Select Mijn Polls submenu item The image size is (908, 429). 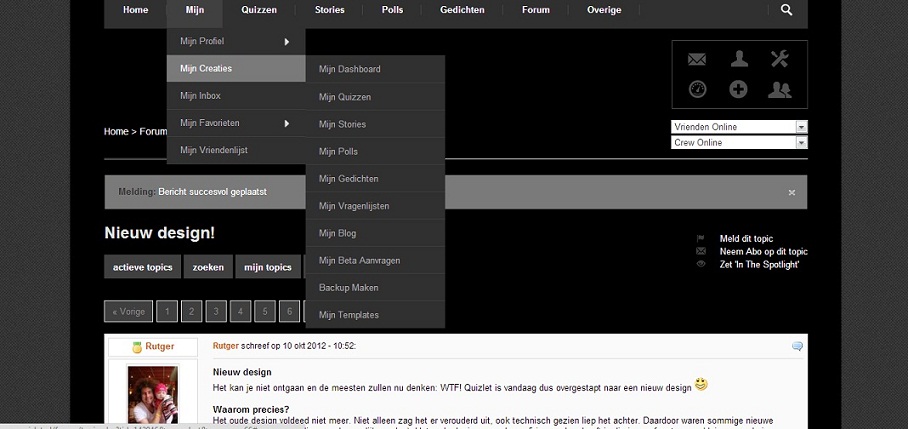pyautogui.click(x=375, y=151)
